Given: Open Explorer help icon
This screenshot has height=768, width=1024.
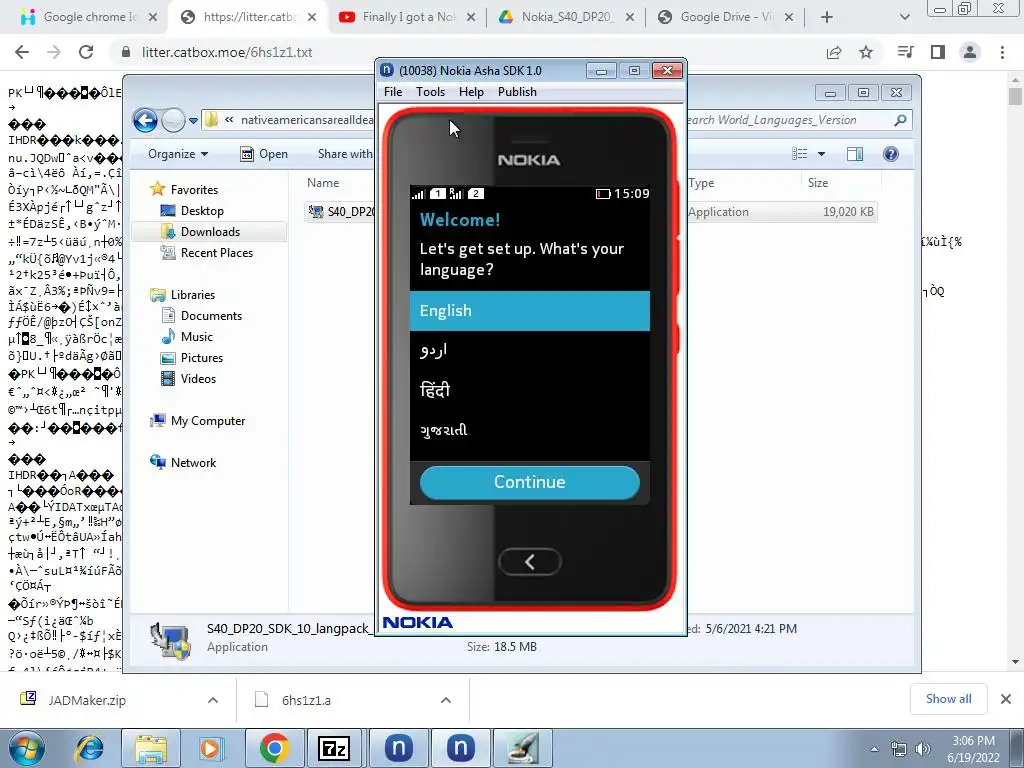Looking at the screenshot, I should (x=891, y=154).
